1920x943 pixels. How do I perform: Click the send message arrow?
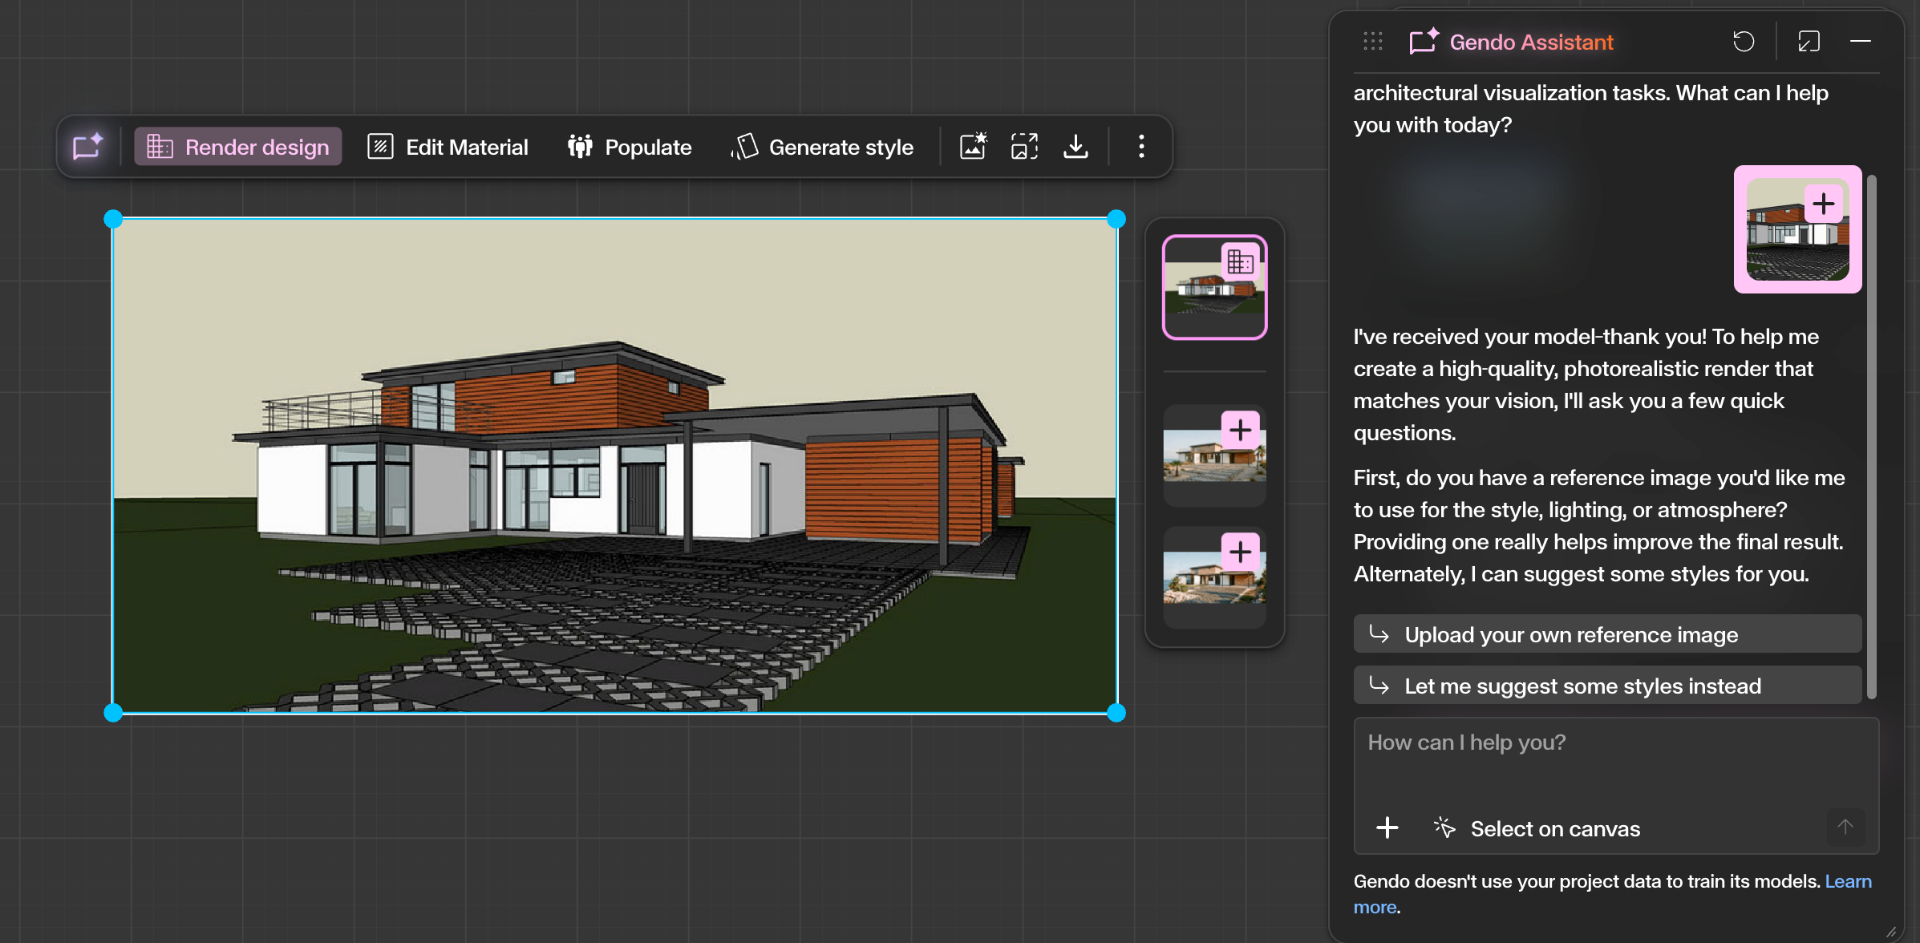[x=1845, y=827]
